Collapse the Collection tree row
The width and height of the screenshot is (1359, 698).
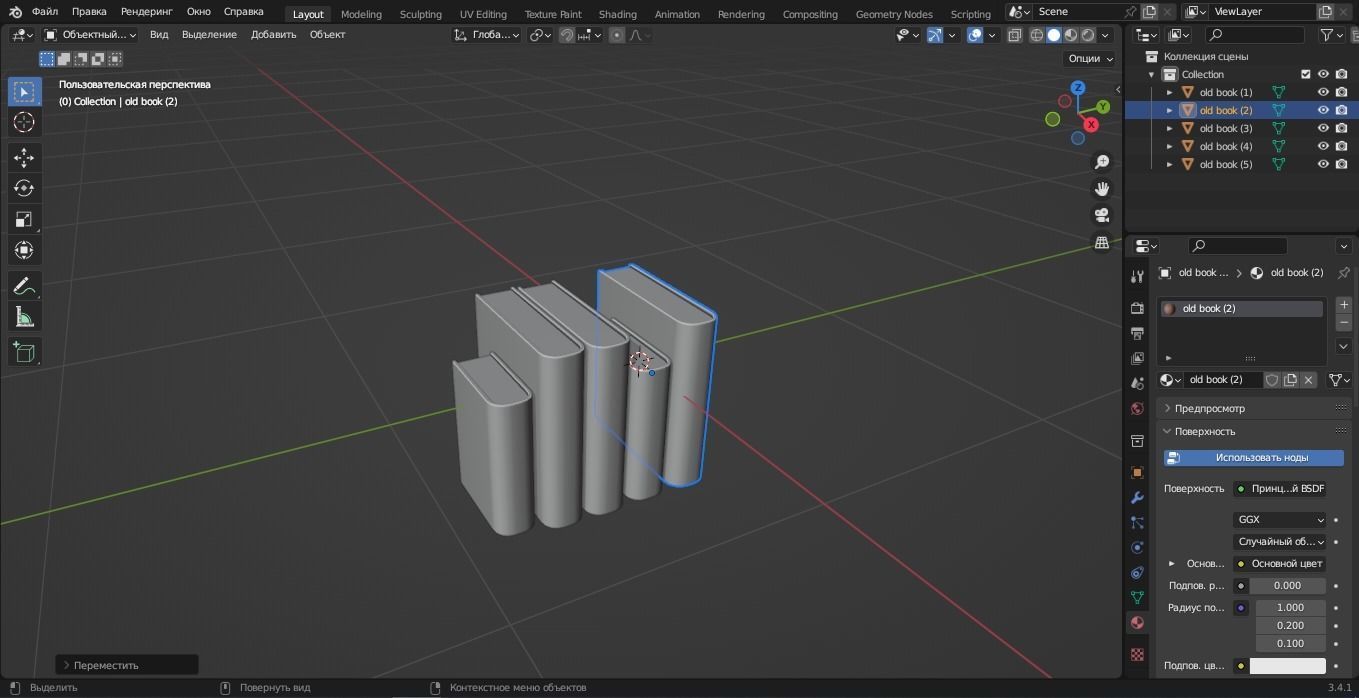[1151, 74]
